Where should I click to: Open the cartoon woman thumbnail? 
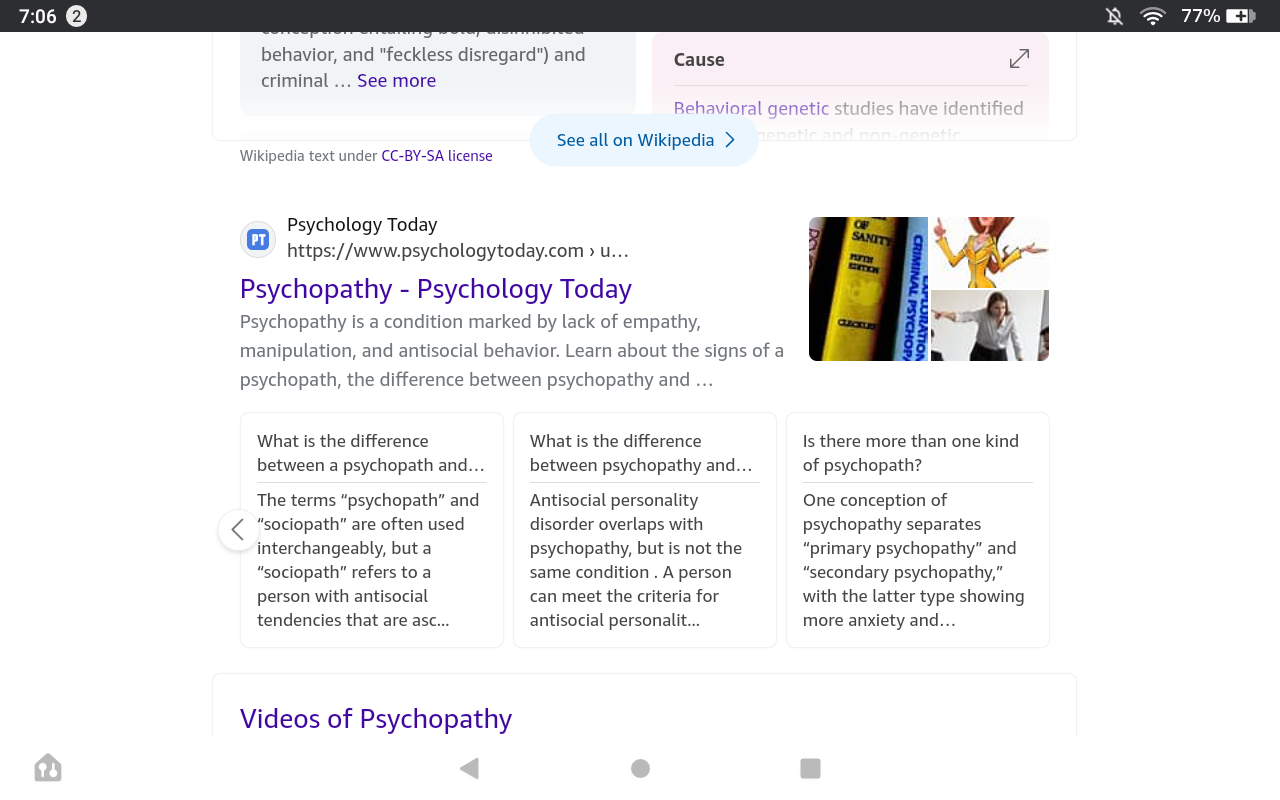990,252
